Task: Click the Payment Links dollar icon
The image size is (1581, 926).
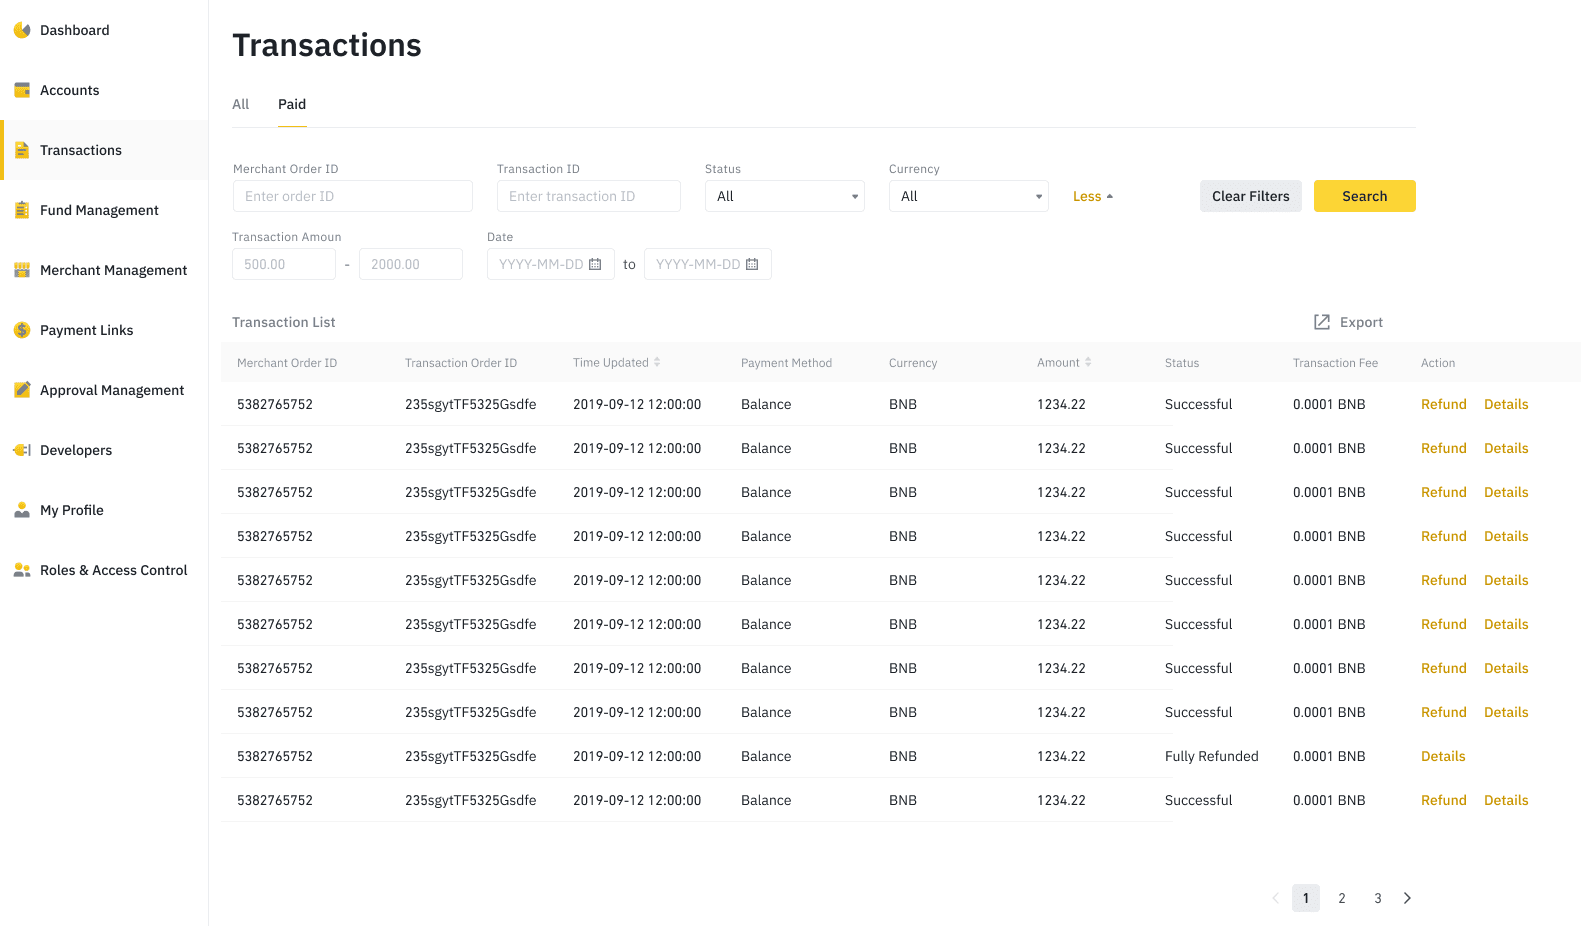Action: [x=22, y=330]
